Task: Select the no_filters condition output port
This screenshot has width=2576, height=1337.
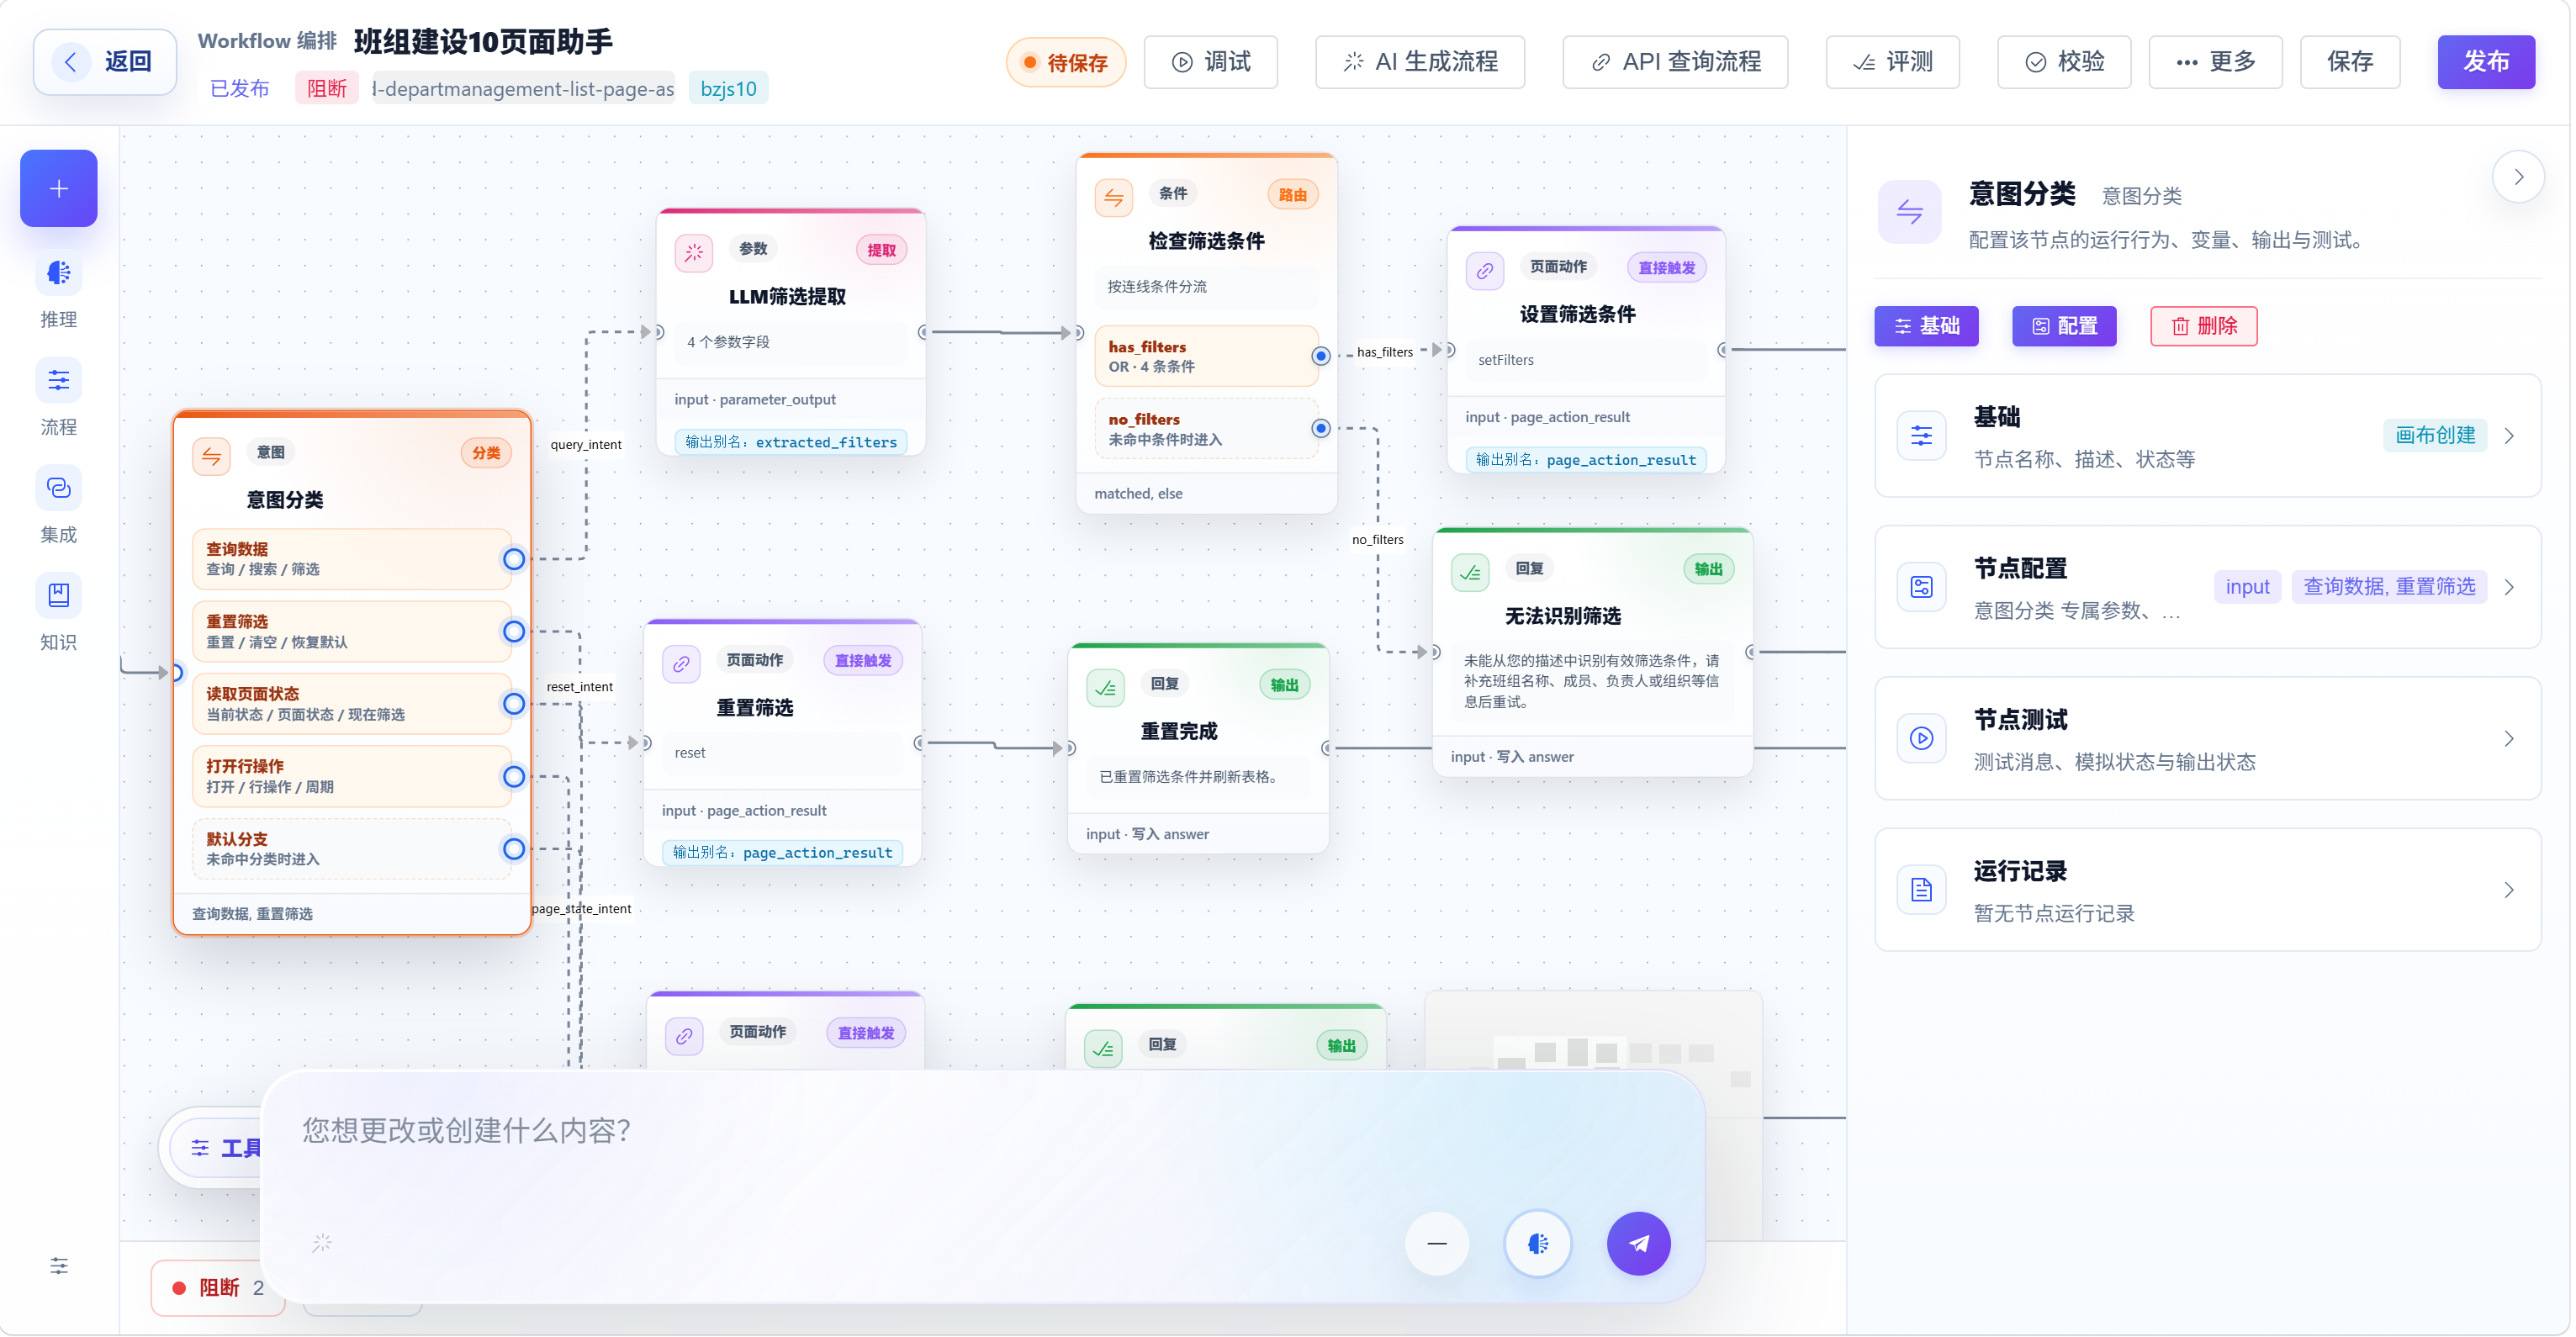Action: tap(1321, 428)
